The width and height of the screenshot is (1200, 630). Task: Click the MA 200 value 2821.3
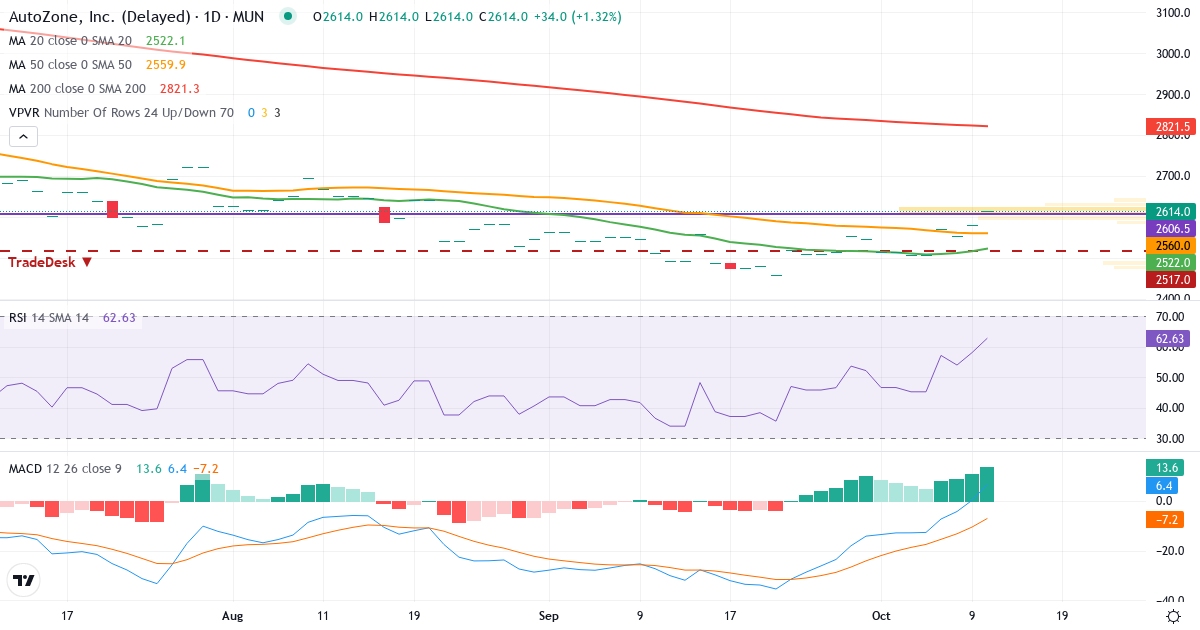[180, 89]
